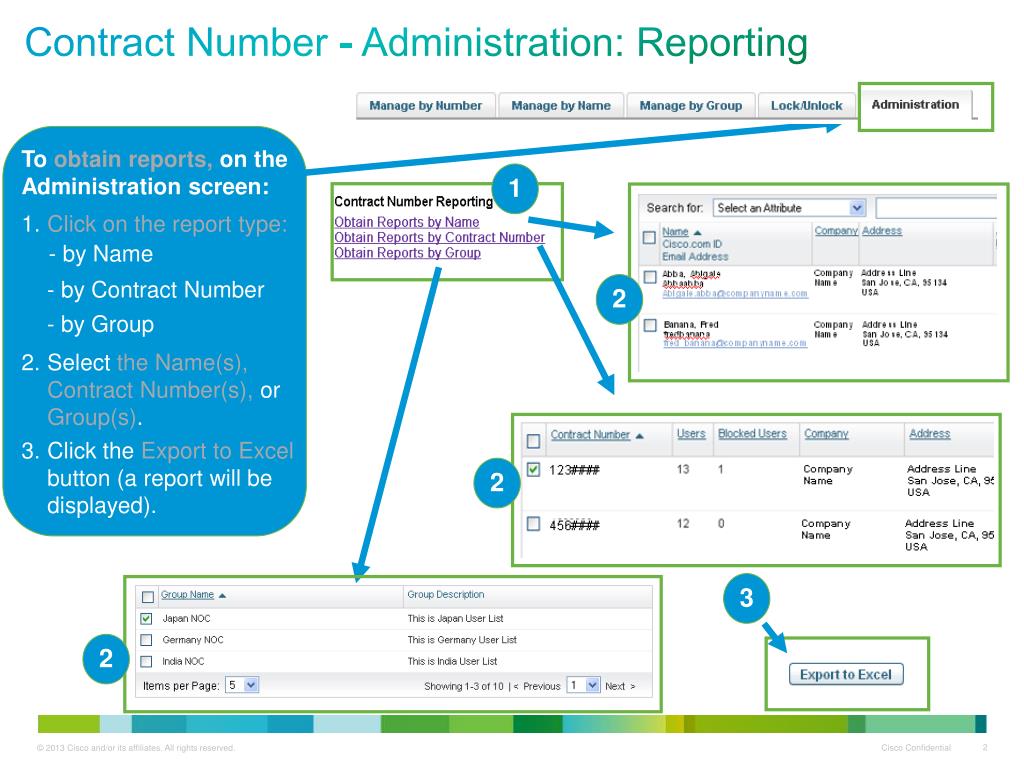Open the page number dropdown

583,685
